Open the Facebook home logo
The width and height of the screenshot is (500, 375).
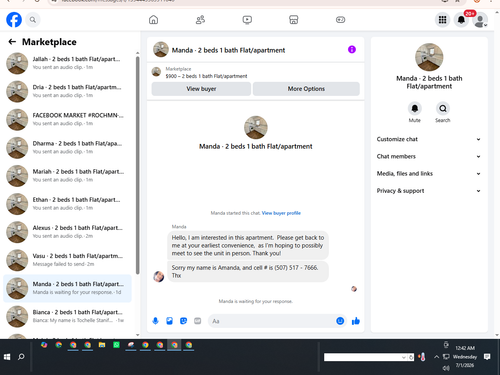[14, 20]
